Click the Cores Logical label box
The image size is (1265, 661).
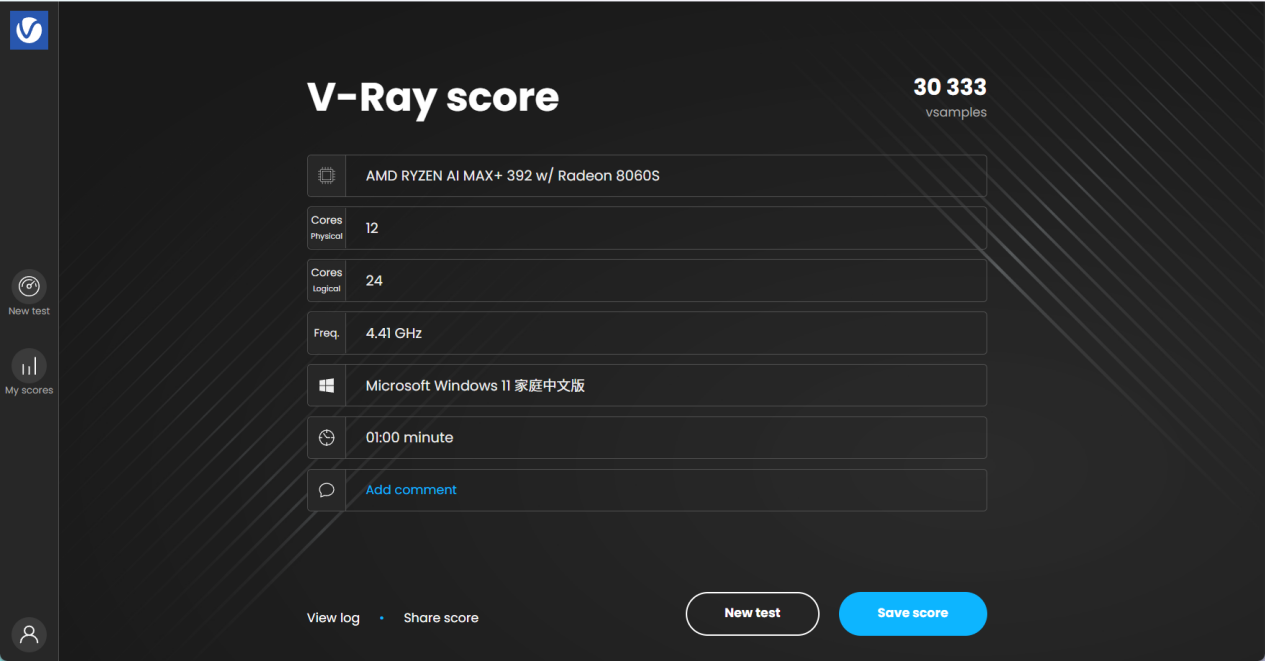[x=326, y=281]
